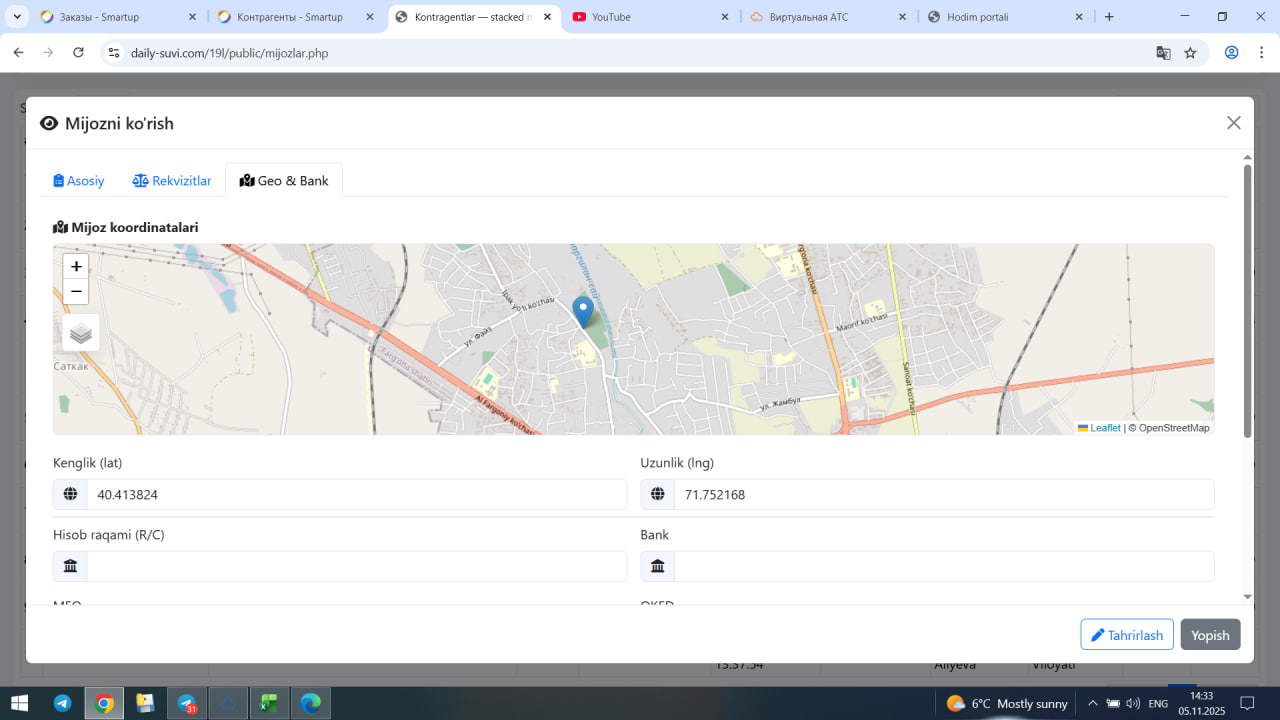
Task: Switch to the Rekvizitlar tab
Action: 172,181
